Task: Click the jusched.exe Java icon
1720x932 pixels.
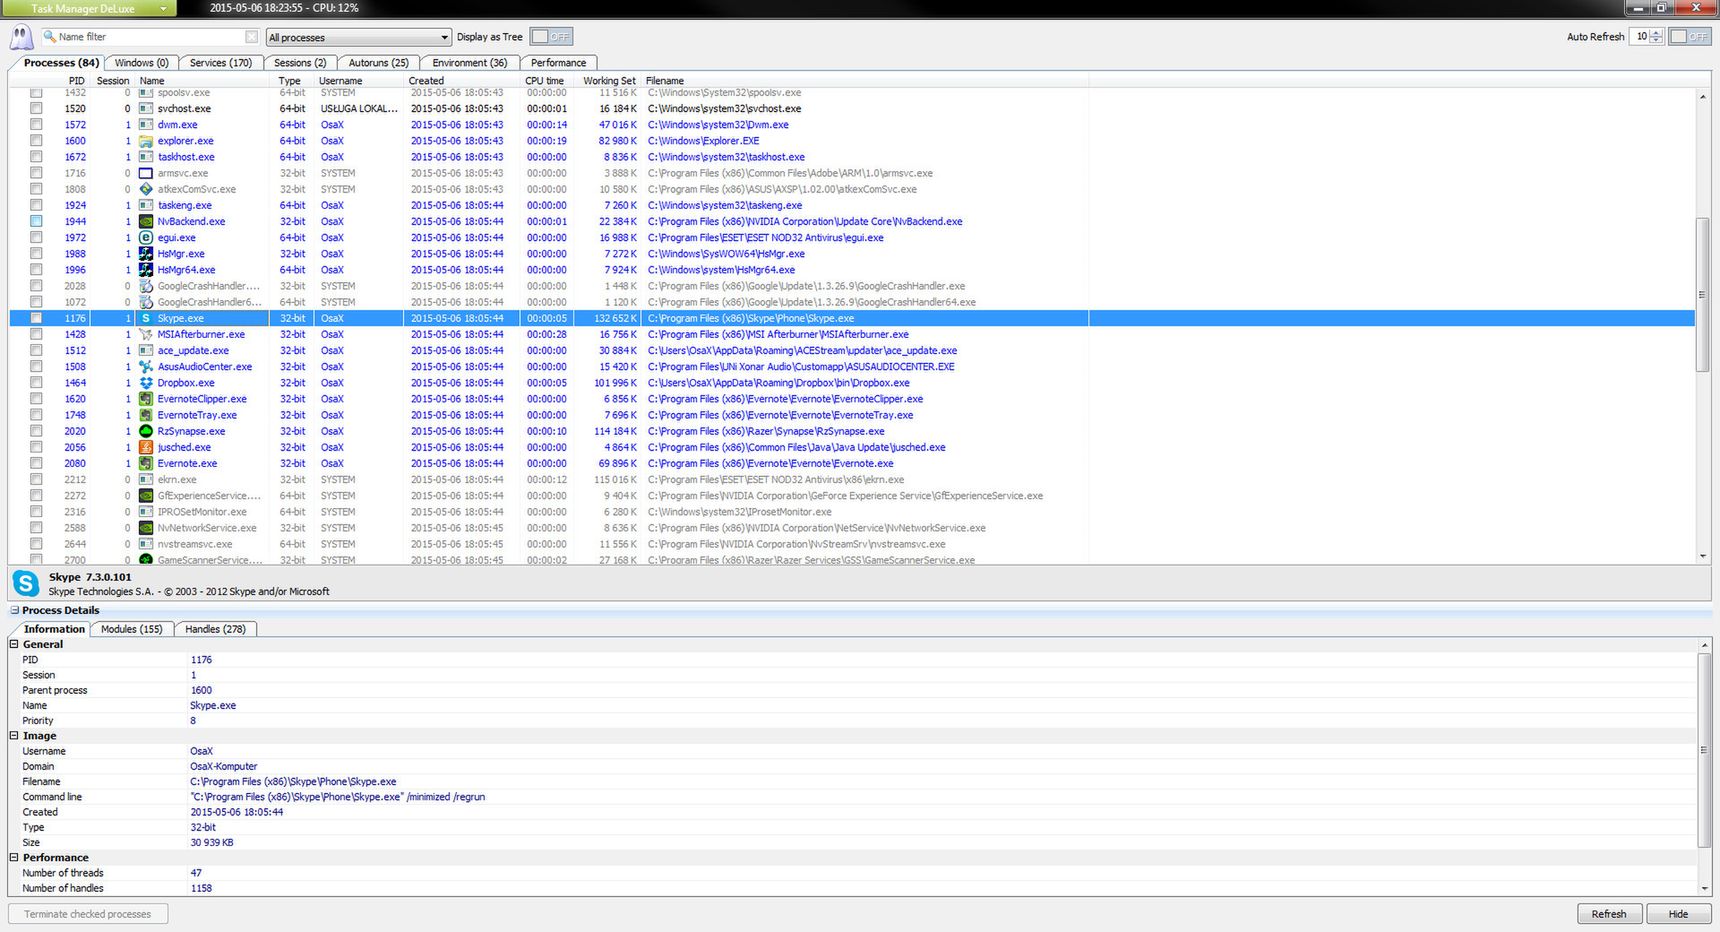Action: pos(146,447)
